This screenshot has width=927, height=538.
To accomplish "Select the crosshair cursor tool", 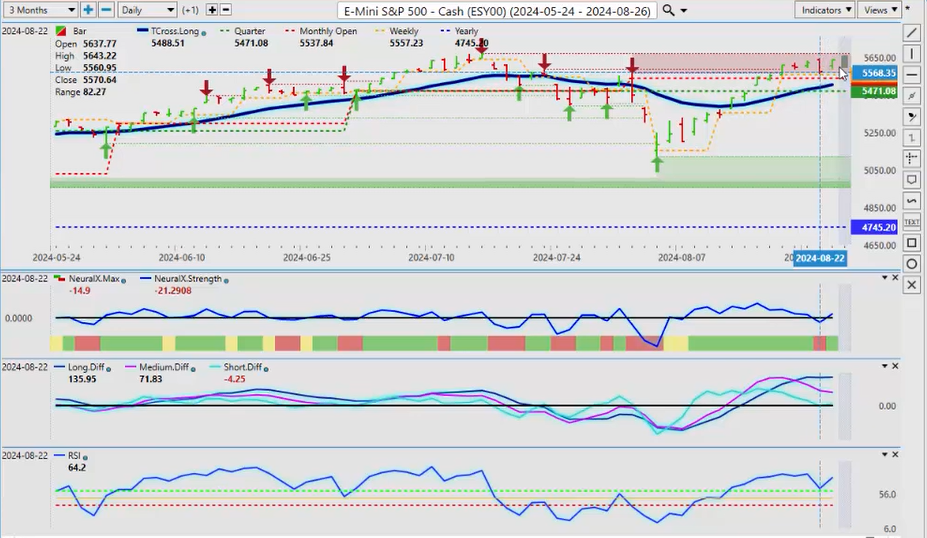I will click(x=911, y=159).
